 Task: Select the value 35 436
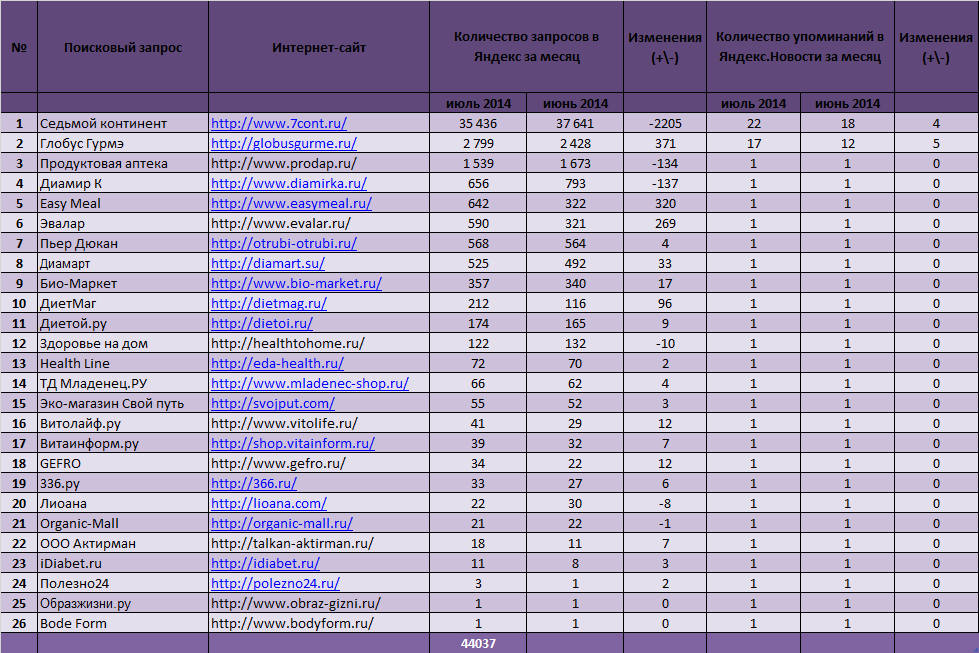coord(478,124)
